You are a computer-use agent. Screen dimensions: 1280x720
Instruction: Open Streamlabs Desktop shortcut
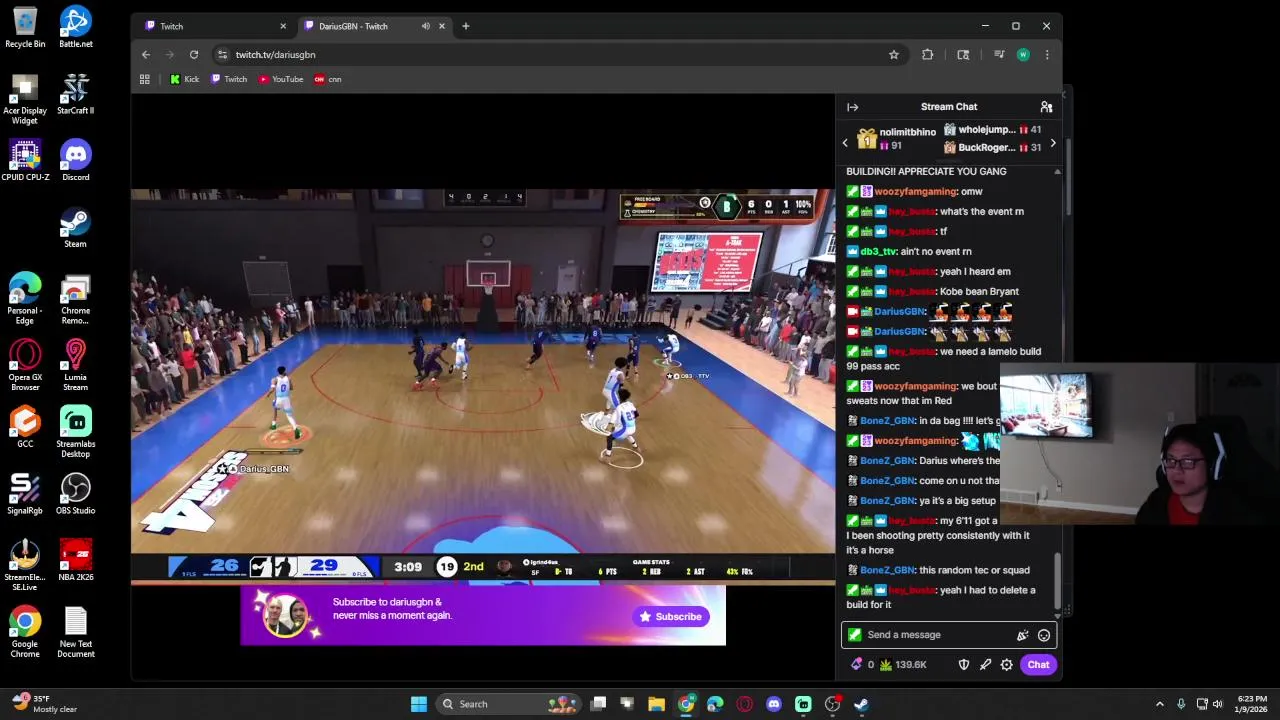click(75, 431)
